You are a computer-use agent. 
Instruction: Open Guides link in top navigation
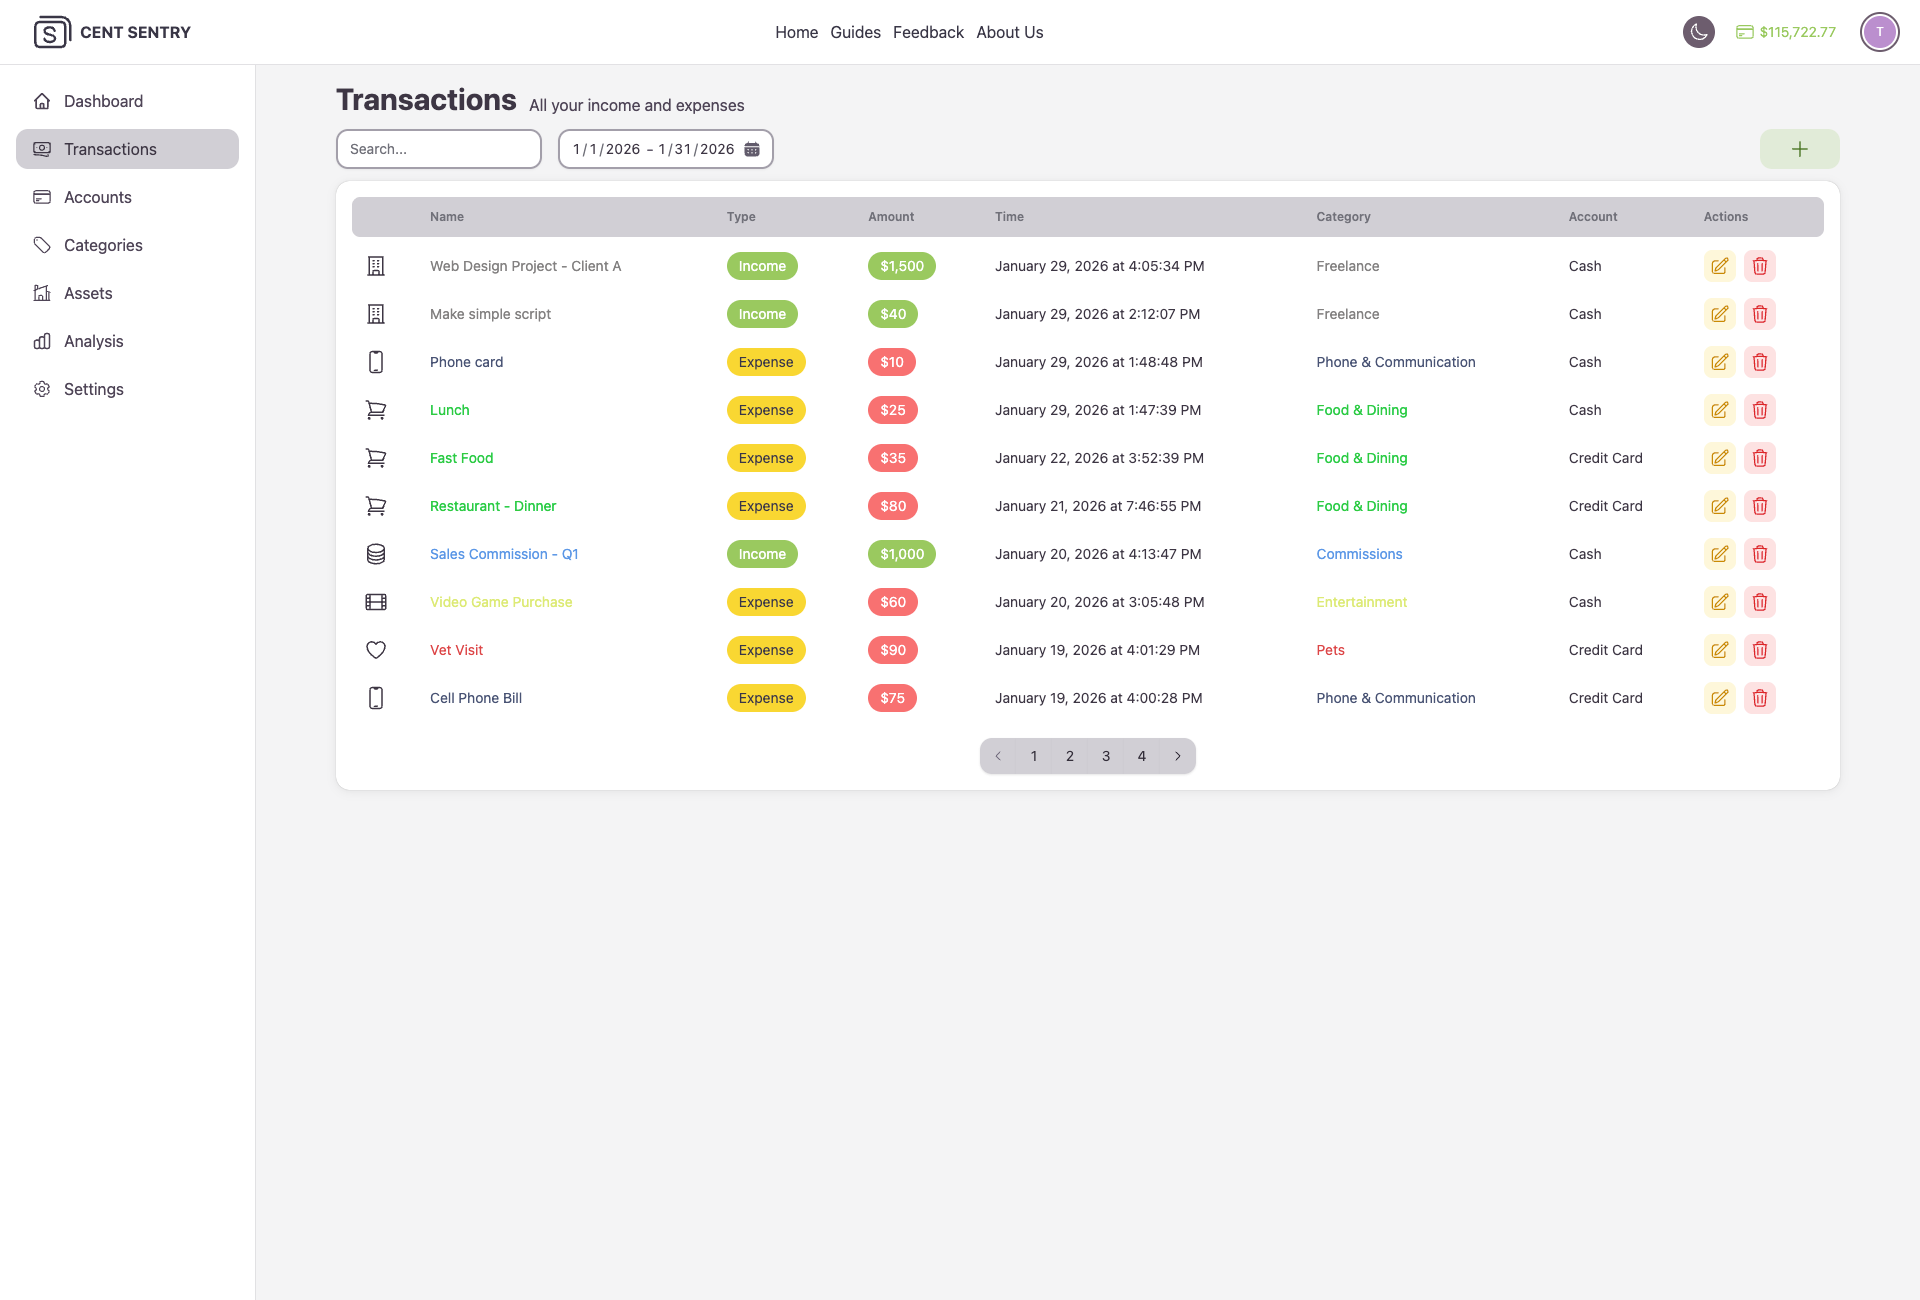[855, 32]
